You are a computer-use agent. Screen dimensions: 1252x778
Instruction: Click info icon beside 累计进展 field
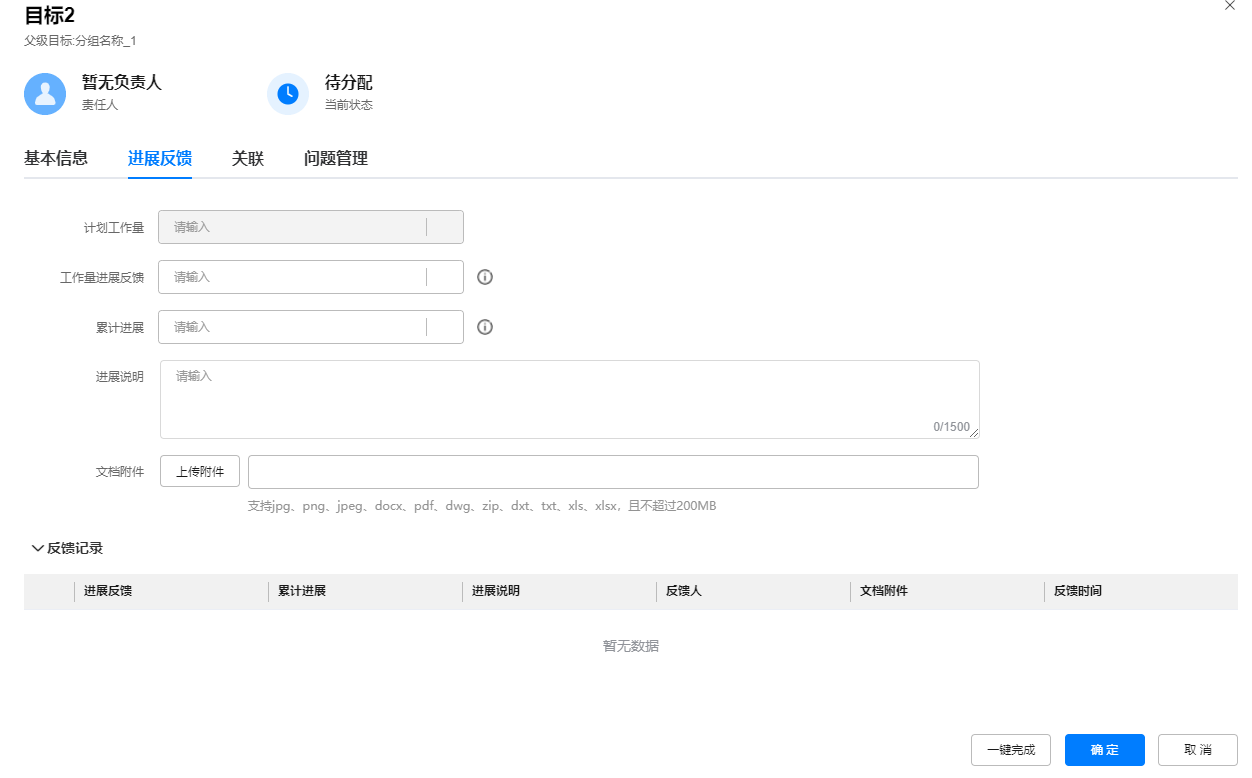[485, 327]
